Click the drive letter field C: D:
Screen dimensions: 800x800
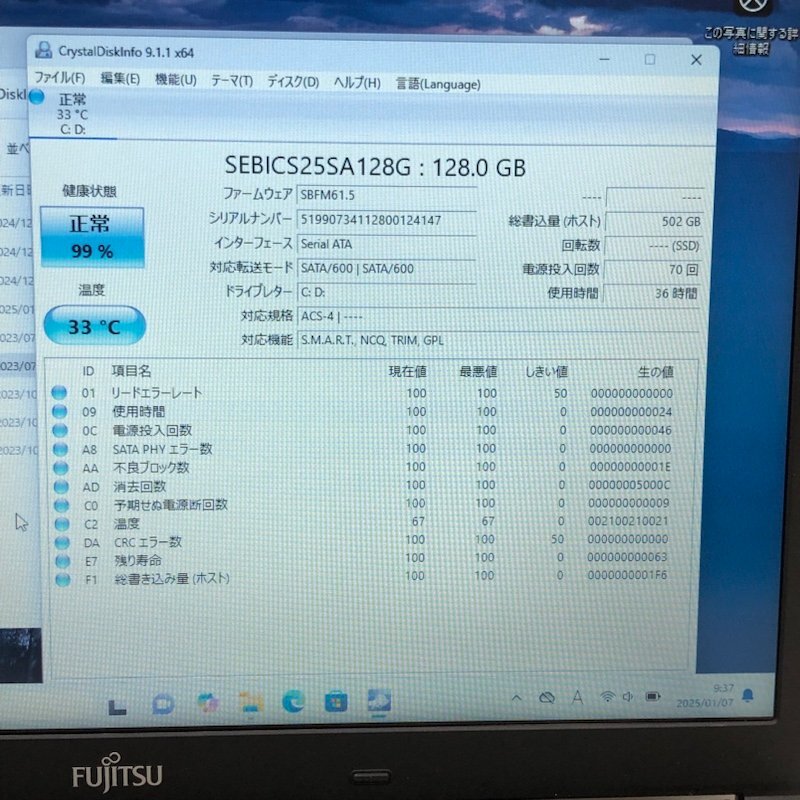(x=386, y=292)
